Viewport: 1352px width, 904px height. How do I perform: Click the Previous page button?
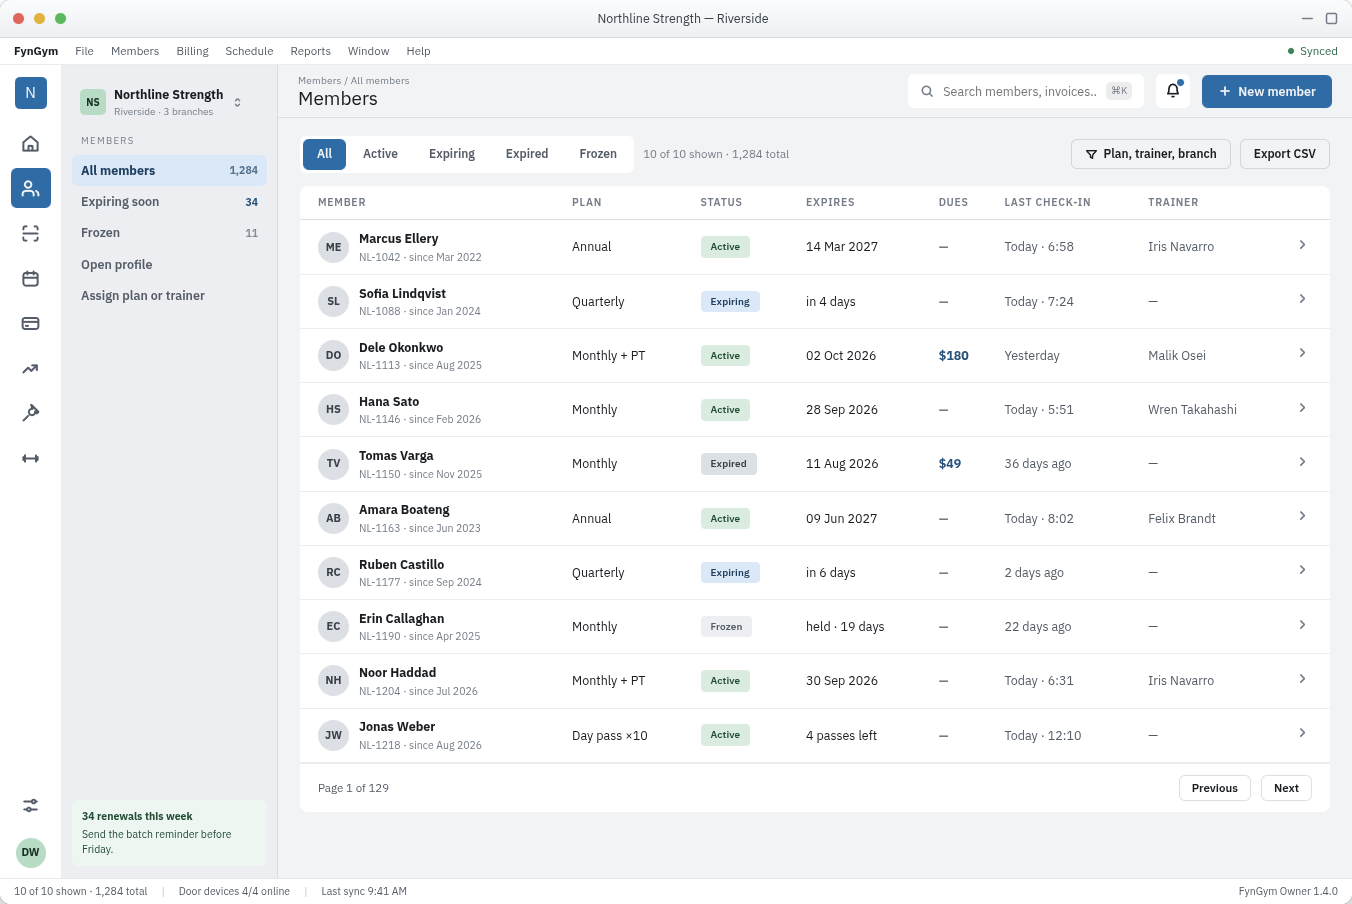[x=1215, y=788]
